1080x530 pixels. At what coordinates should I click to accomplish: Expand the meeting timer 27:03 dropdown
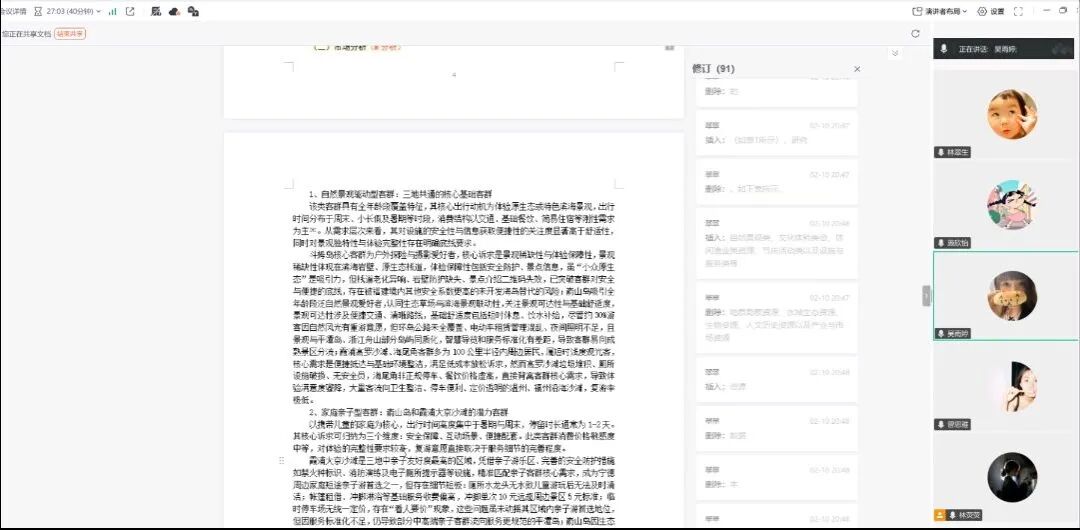coord(98,11)
